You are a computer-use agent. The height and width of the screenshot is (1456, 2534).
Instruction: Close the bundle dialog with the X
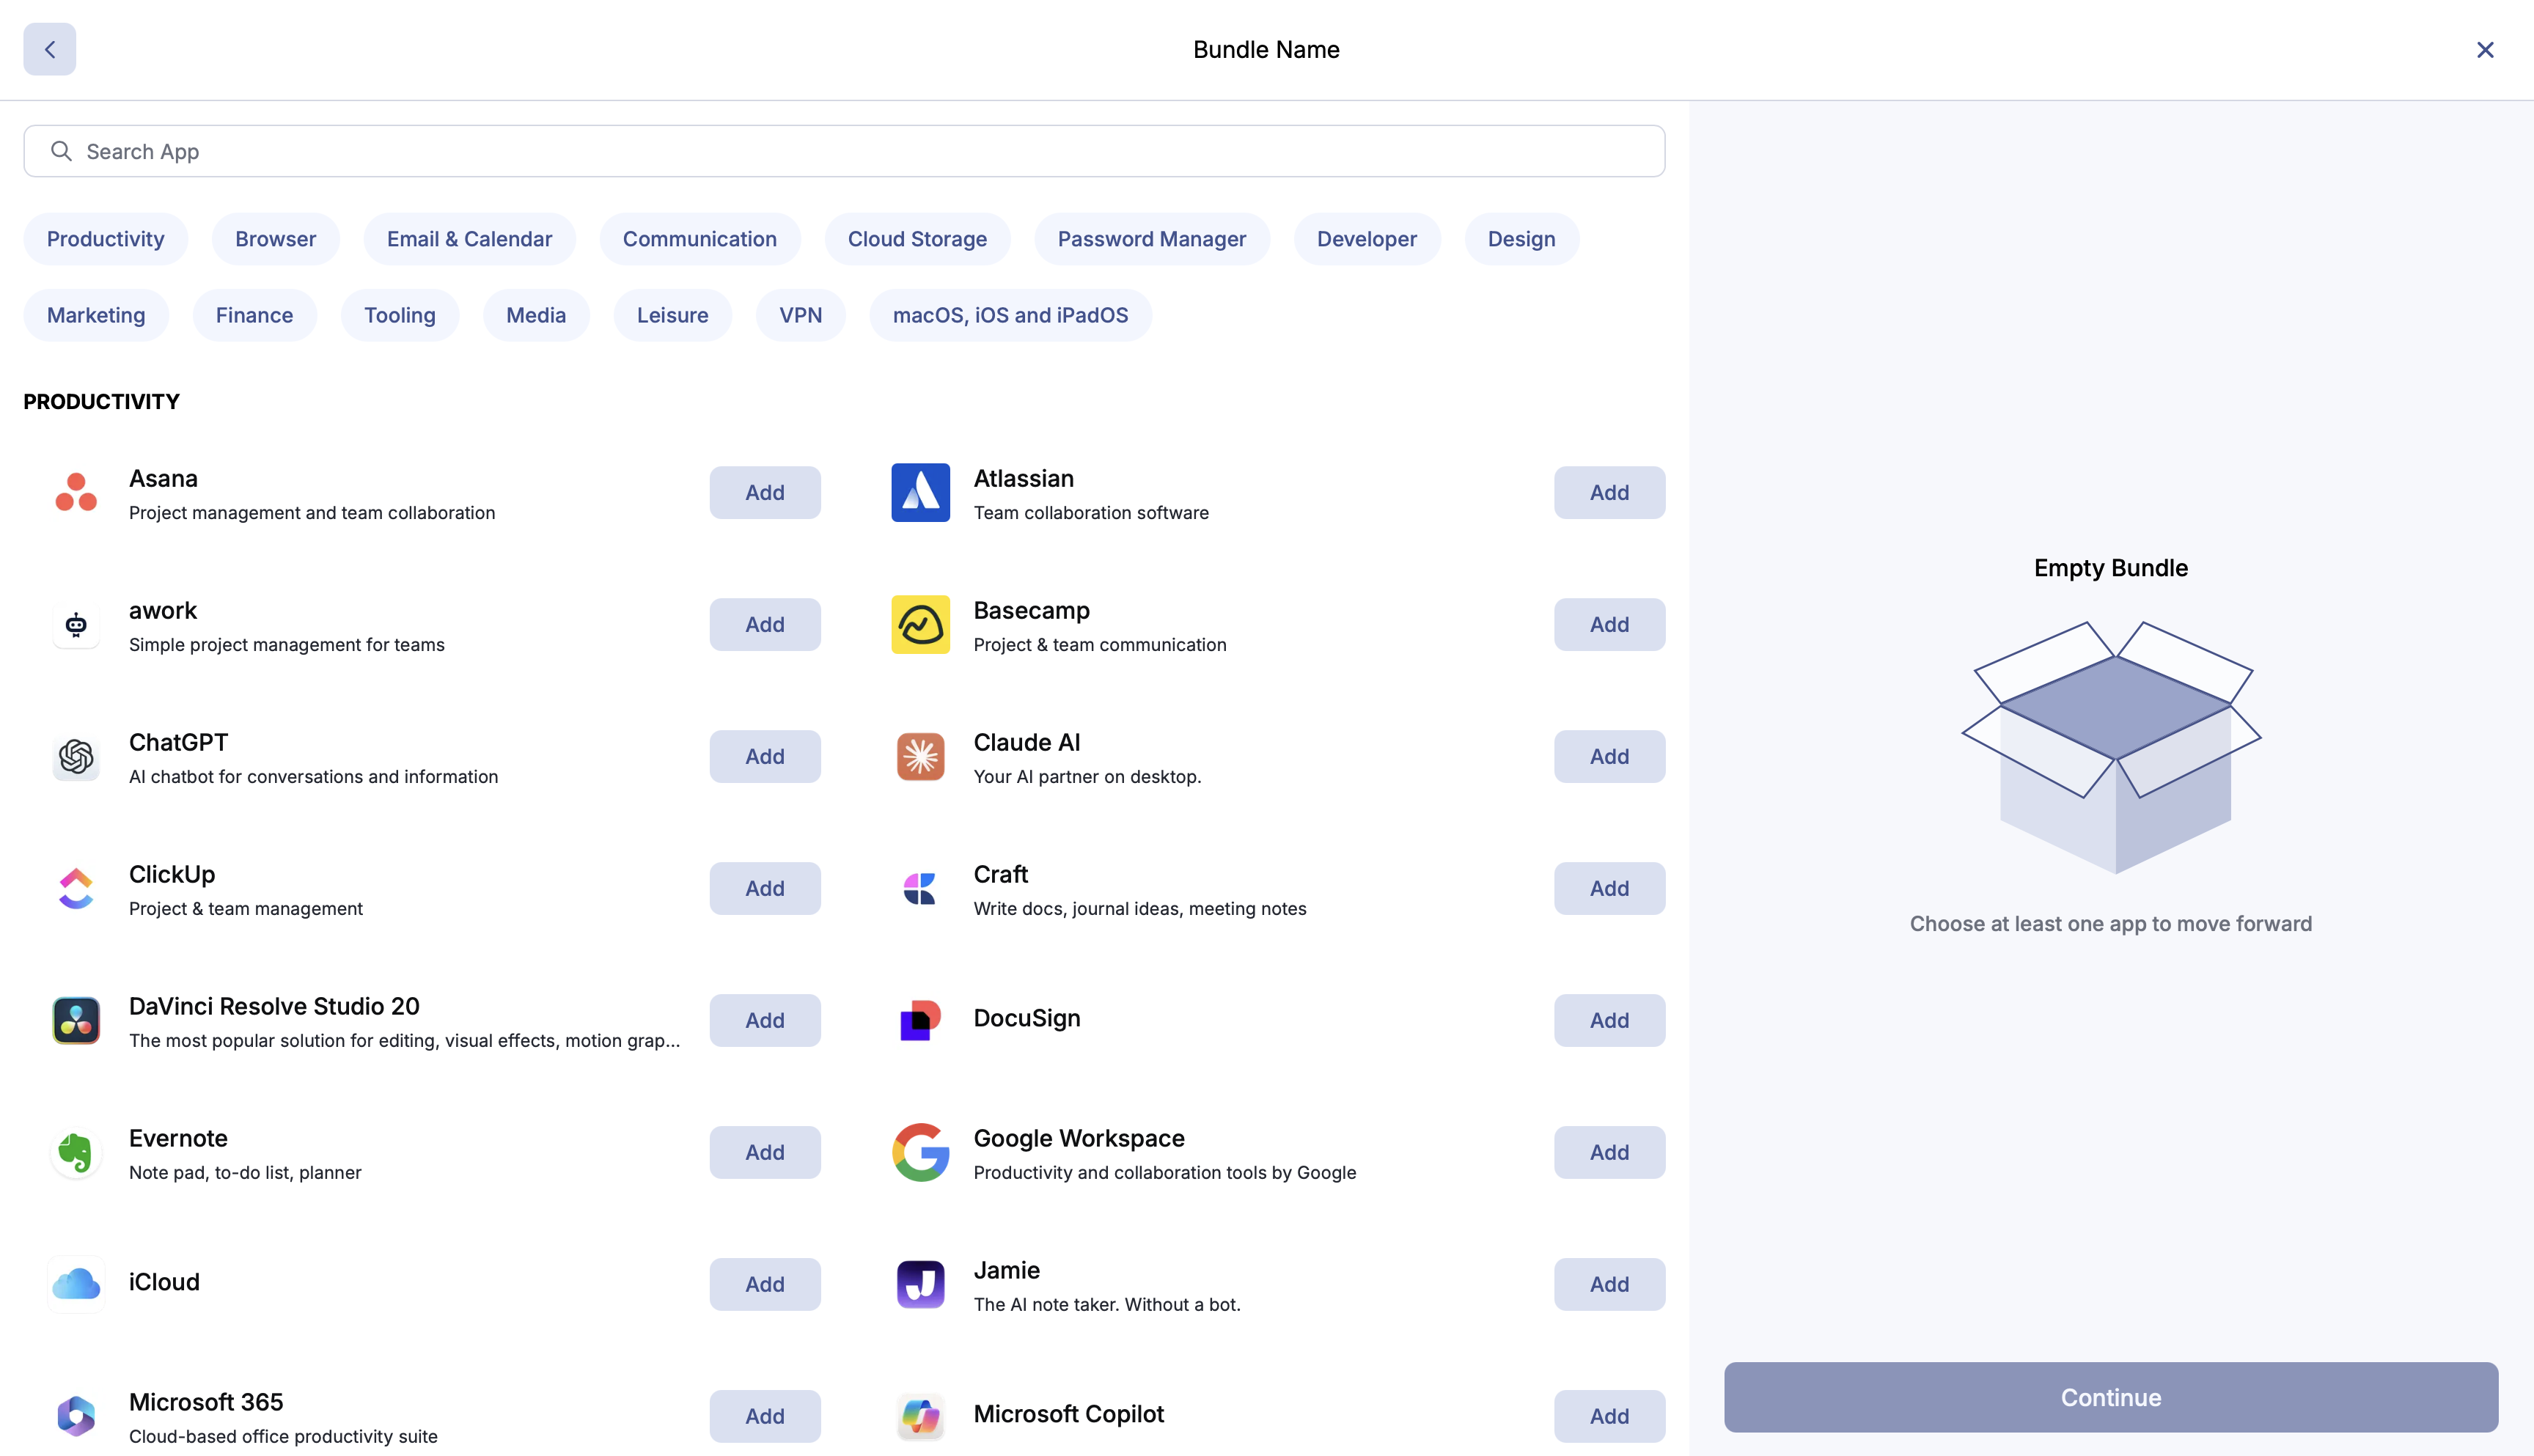click(2485, 49)
